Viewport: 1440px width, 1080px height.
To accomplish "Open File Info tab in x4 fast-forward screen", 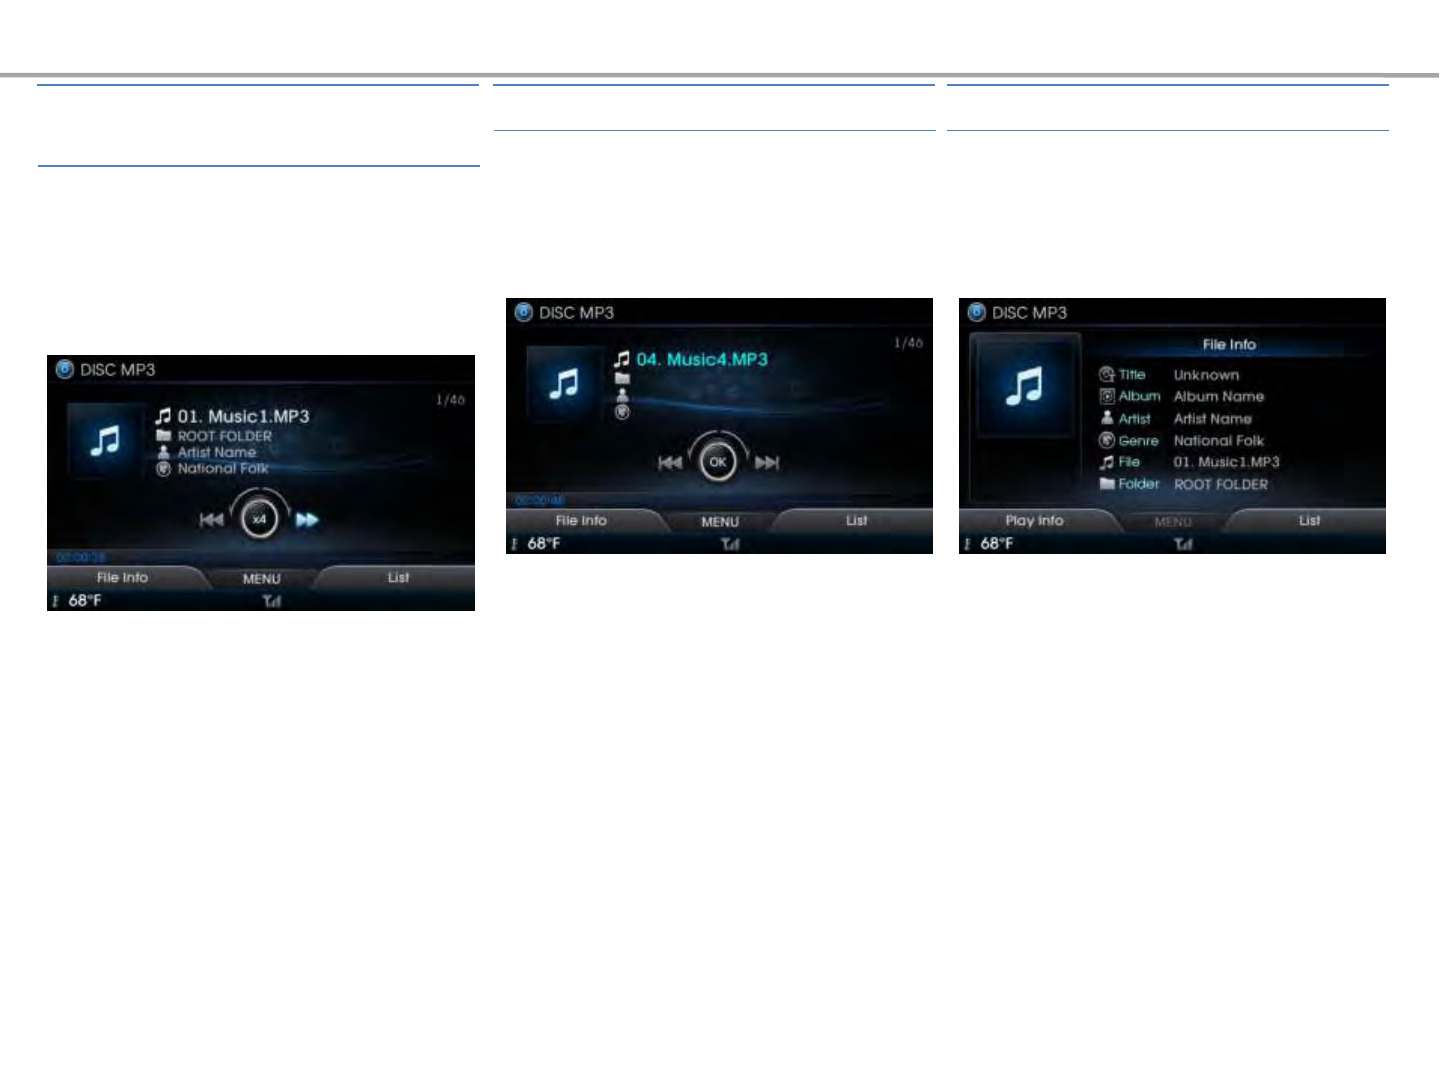I will point(122,577).
